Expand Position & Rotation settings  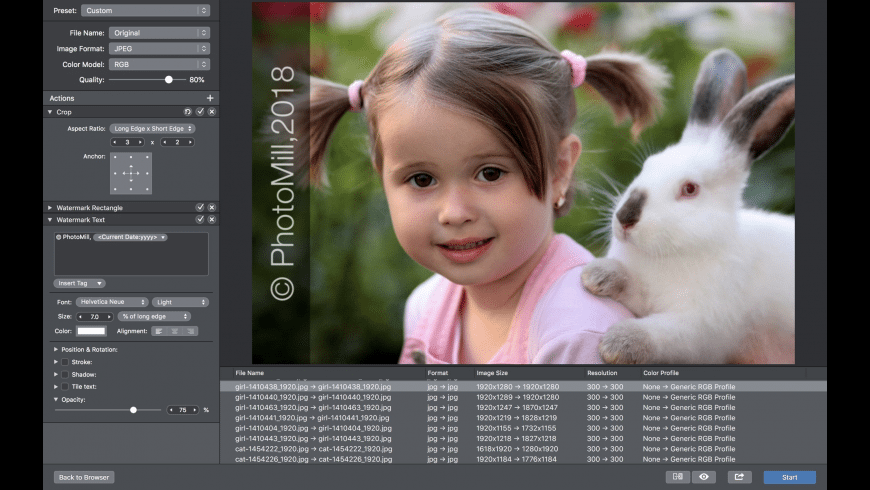point(55,350)
